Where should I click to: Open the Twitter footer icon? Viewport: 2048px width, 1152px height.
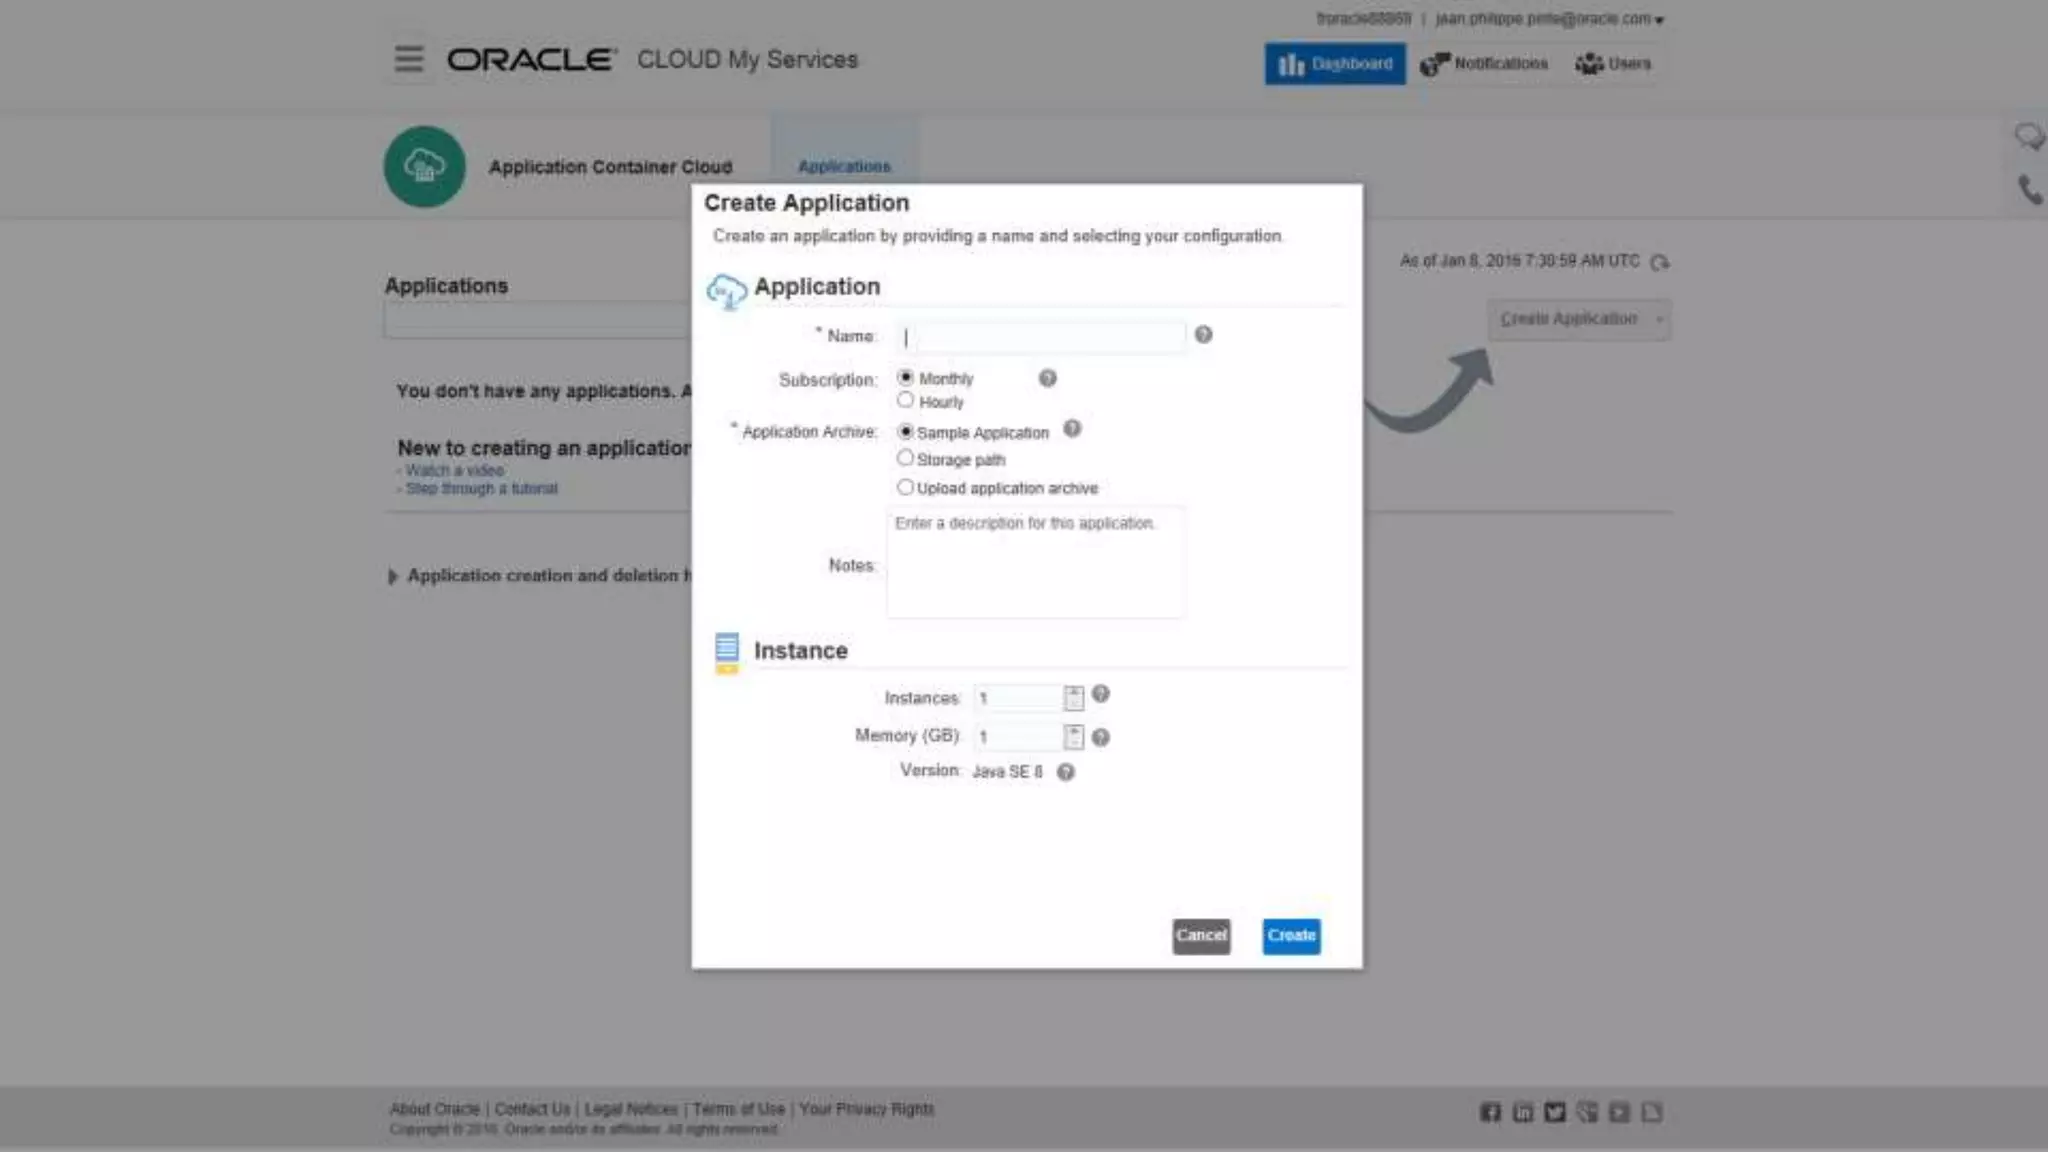[x=1554, y=1112]
